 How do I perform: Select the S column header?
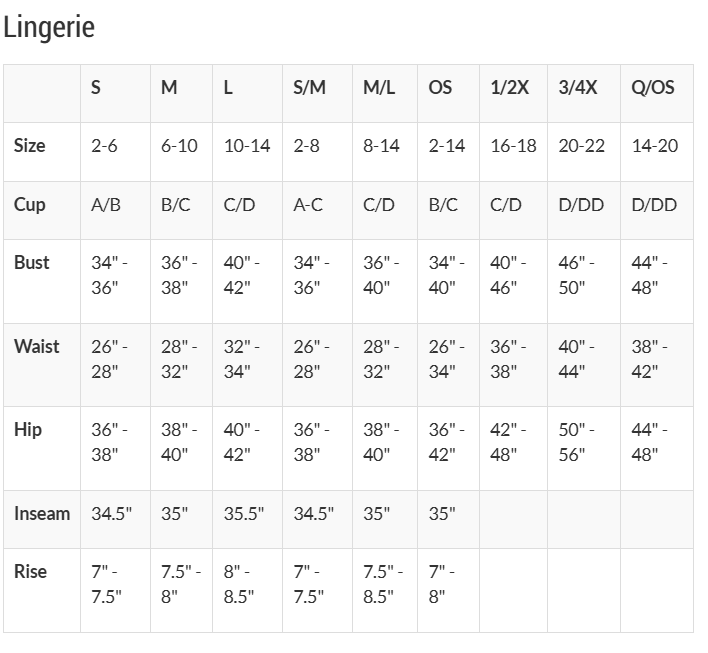96,87
